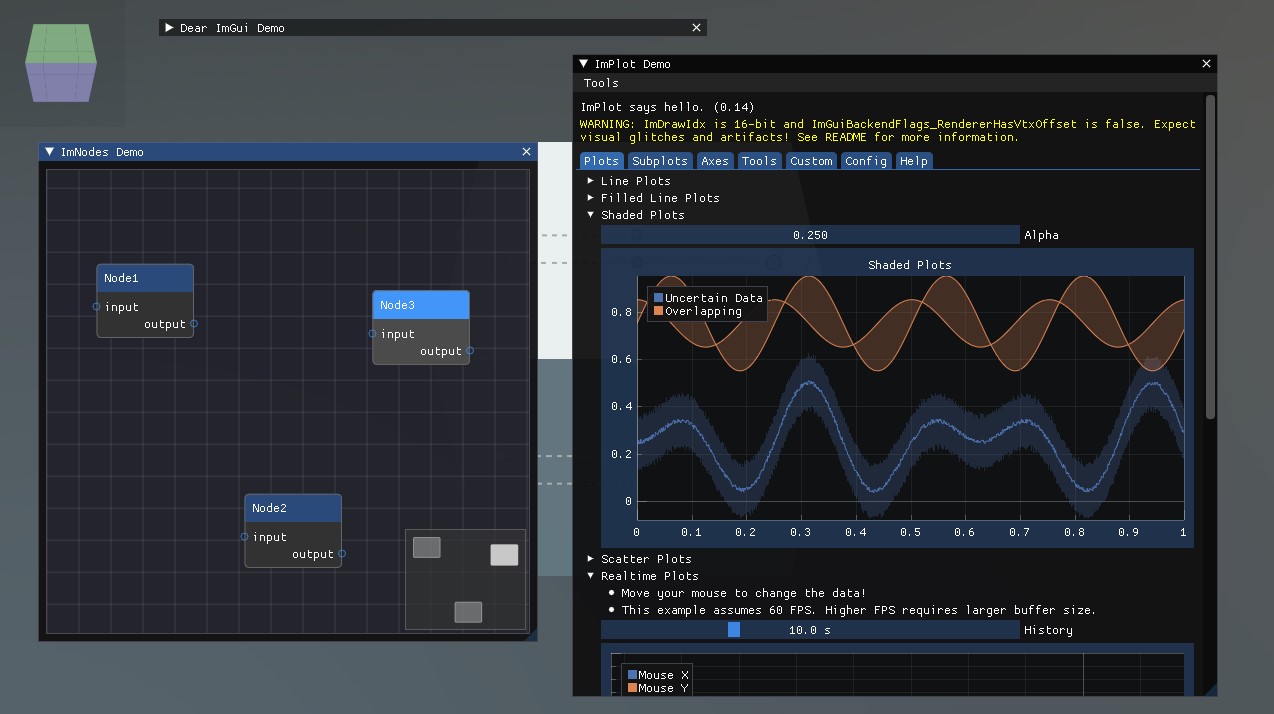Click Node3 input pin
The image size is (1274, 714).
[x=373, y=334]
